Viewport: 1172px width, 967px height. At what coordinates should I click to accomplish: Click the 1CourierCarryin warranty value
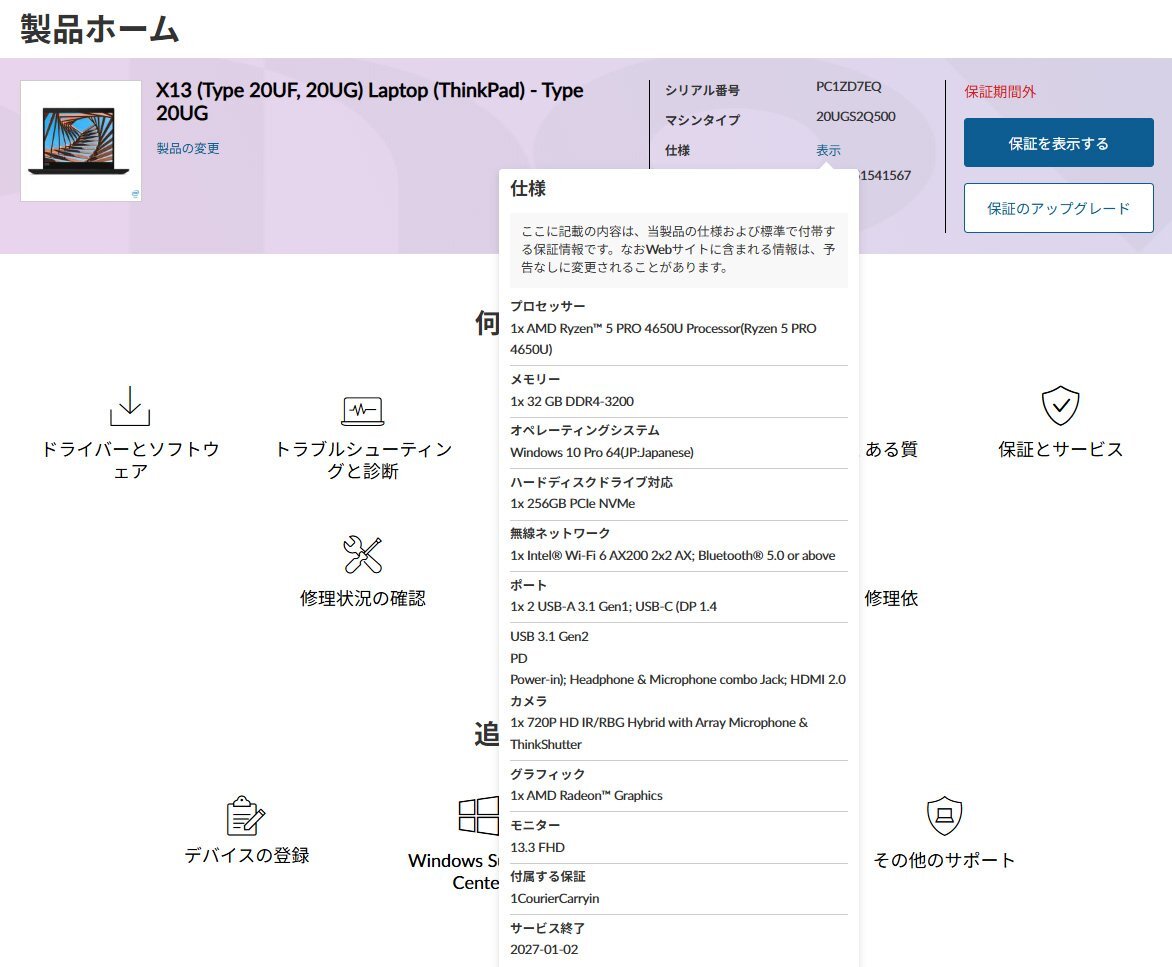[x=555, y=898]
